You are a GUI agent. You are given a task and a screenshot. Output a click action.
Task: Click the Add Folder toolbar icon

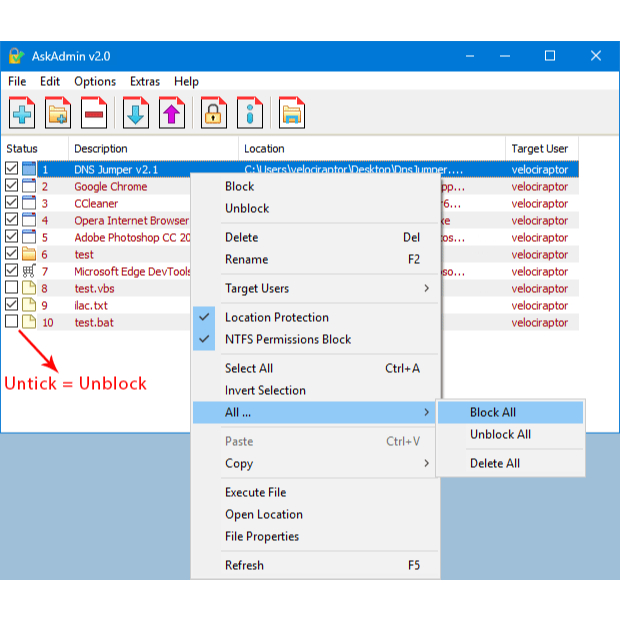(58, 113)
